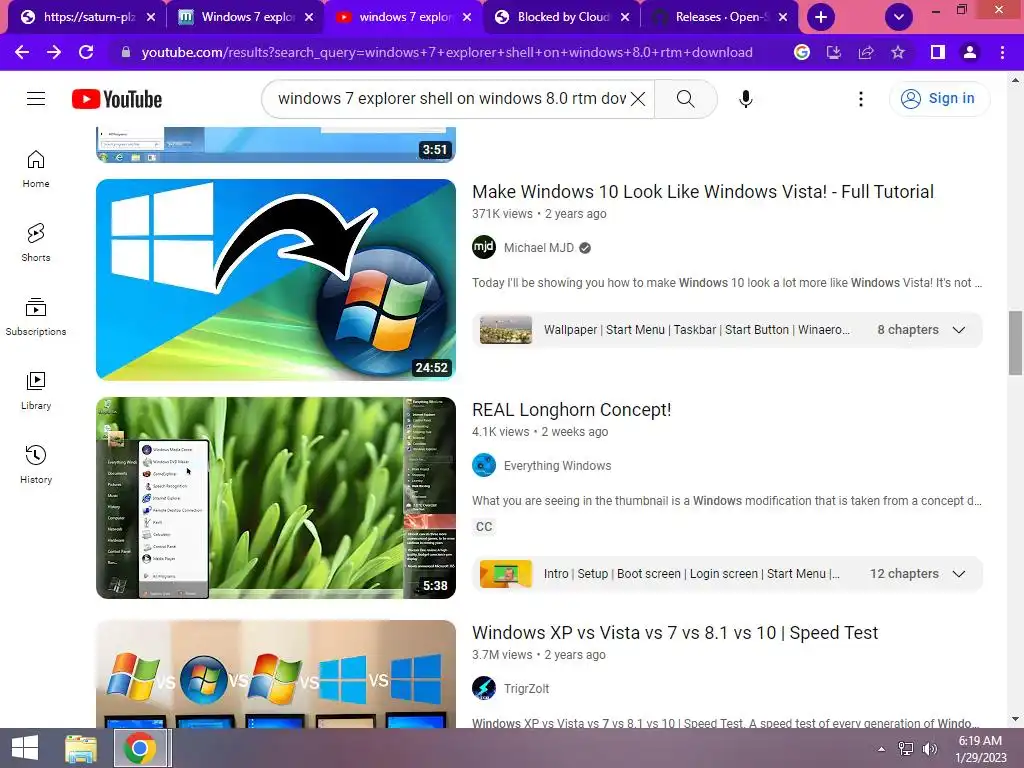Close the Blocked by Cloud tab
This screenshot has width=1024, height=768.
coord(625,17)
